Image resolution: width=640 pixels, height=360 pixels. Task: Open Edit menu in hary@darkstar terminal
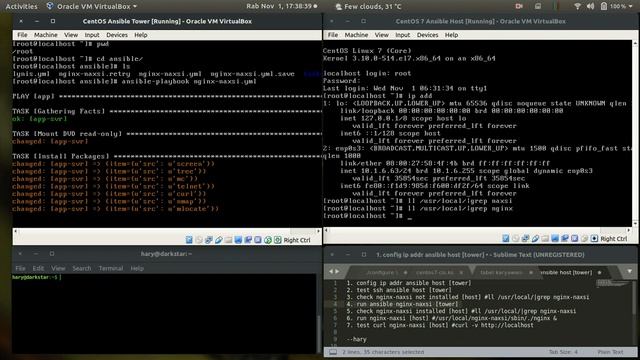coord(38,268)
